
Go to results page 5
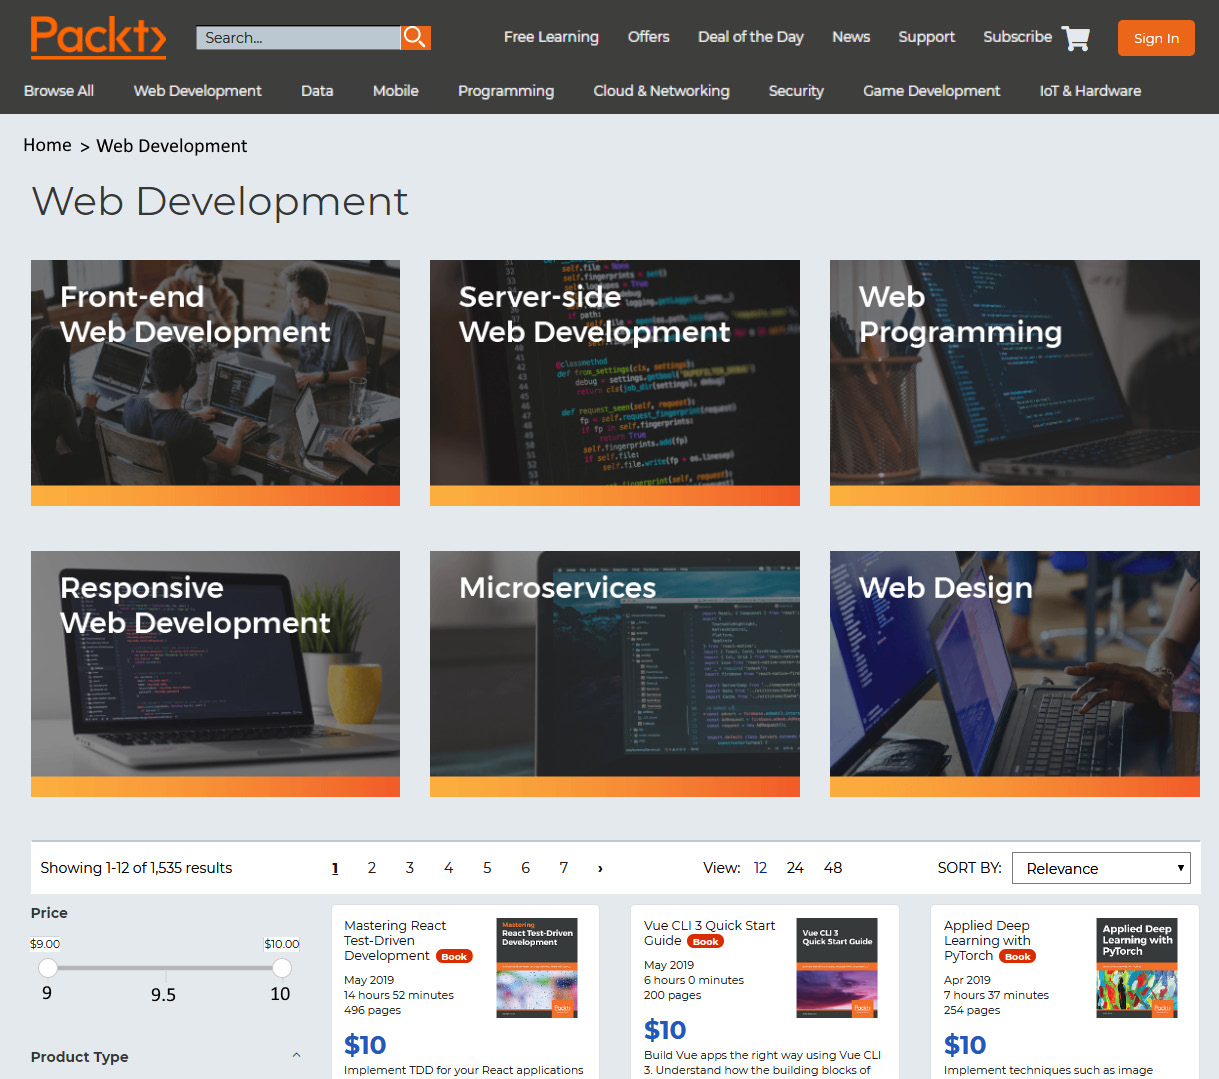click(x=487, y=868)
